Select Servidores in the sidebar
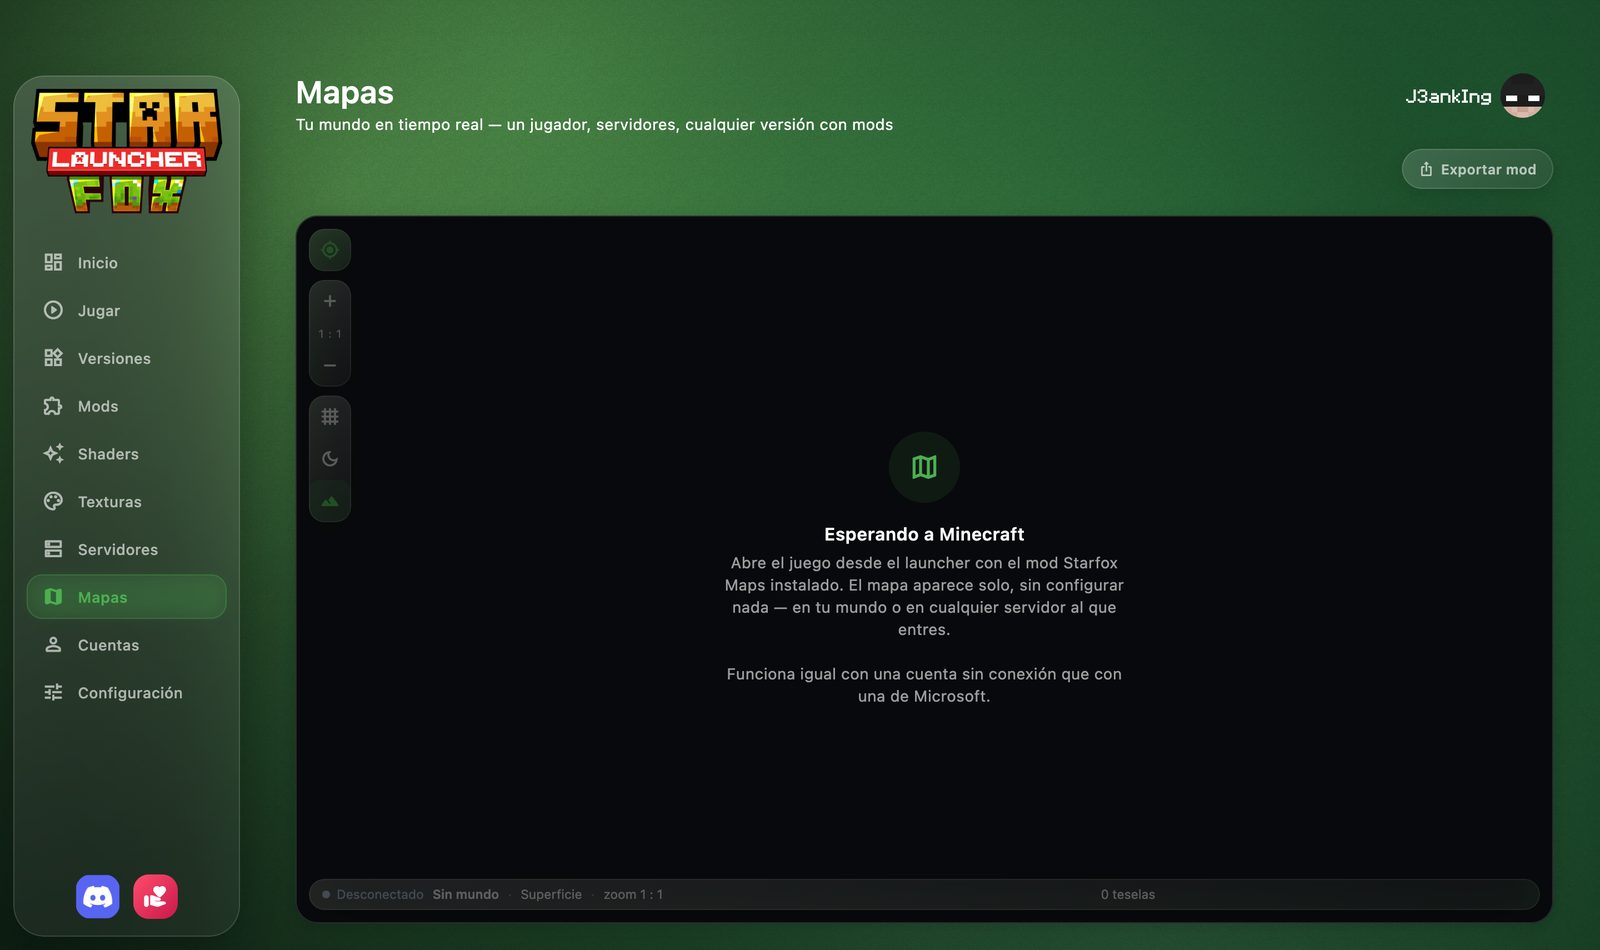Image resolution: width=1600 pixels, height=950 pixels. point(127,549)
